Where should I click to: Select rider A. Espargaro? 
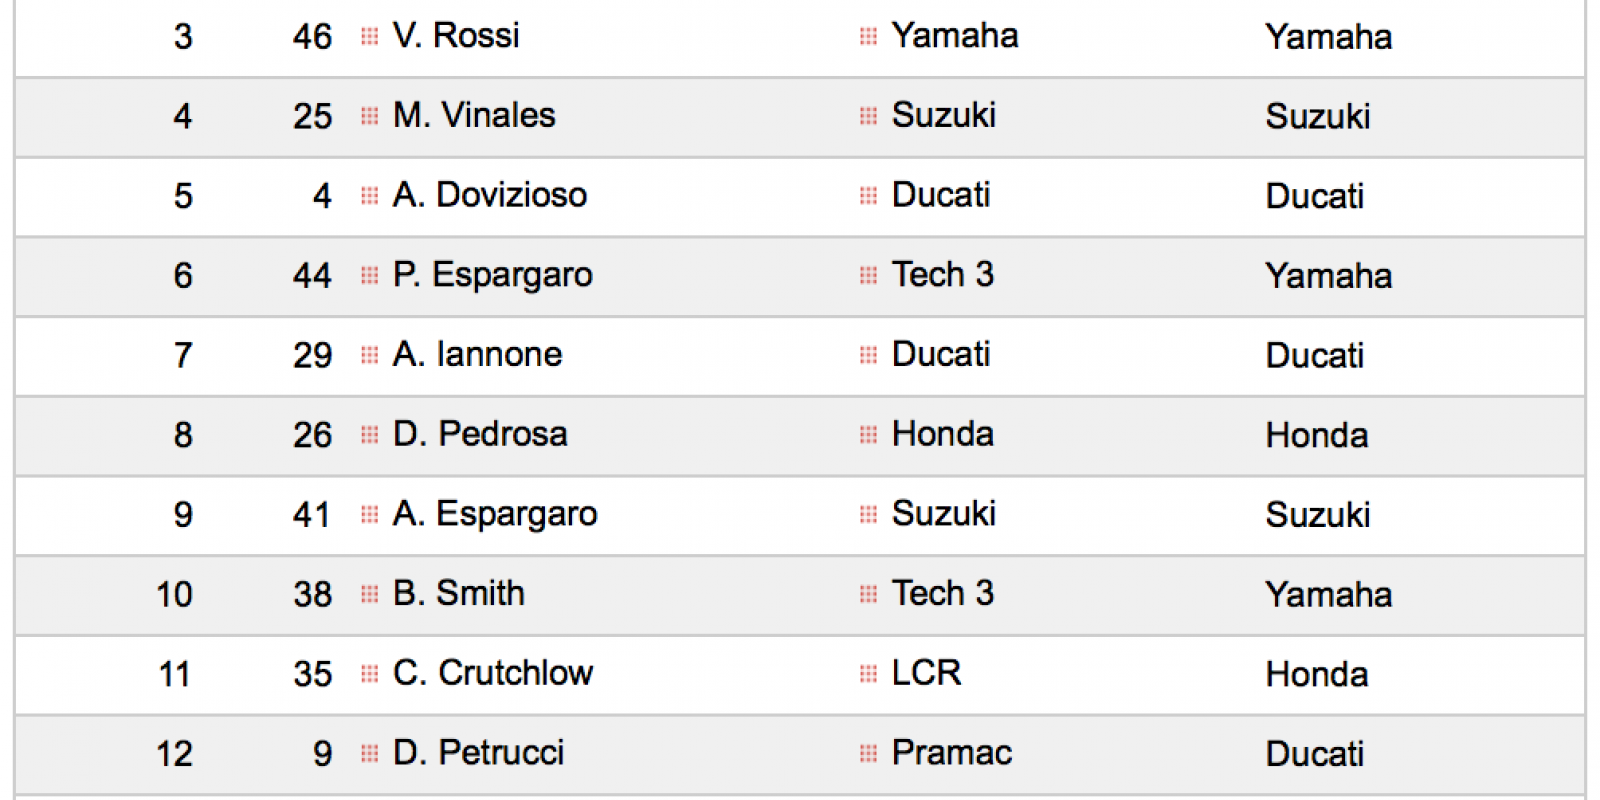click(495, 515)
